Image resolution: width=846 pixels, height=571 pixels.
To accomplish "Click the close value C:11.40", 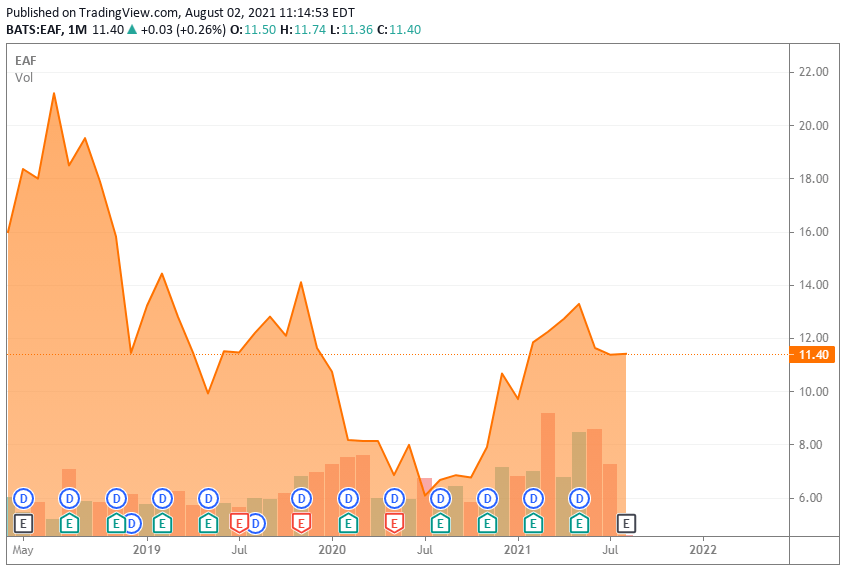I will coord(399,30).
